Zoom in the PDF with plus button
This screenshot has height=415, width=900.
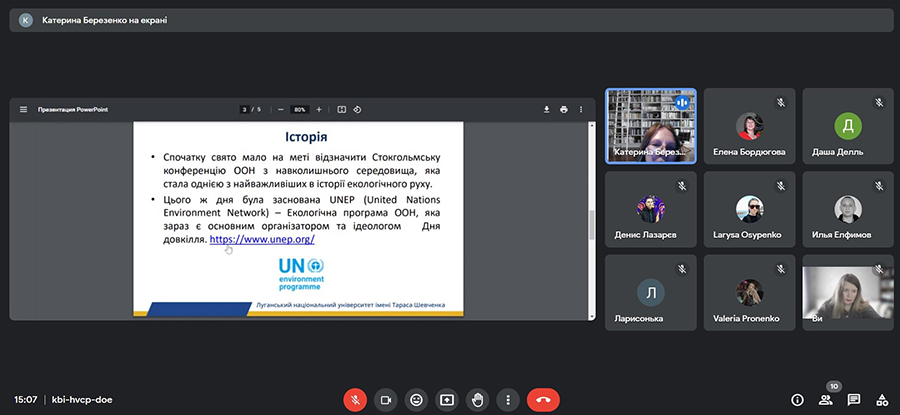pyautogui.click(x=319, y=109)
